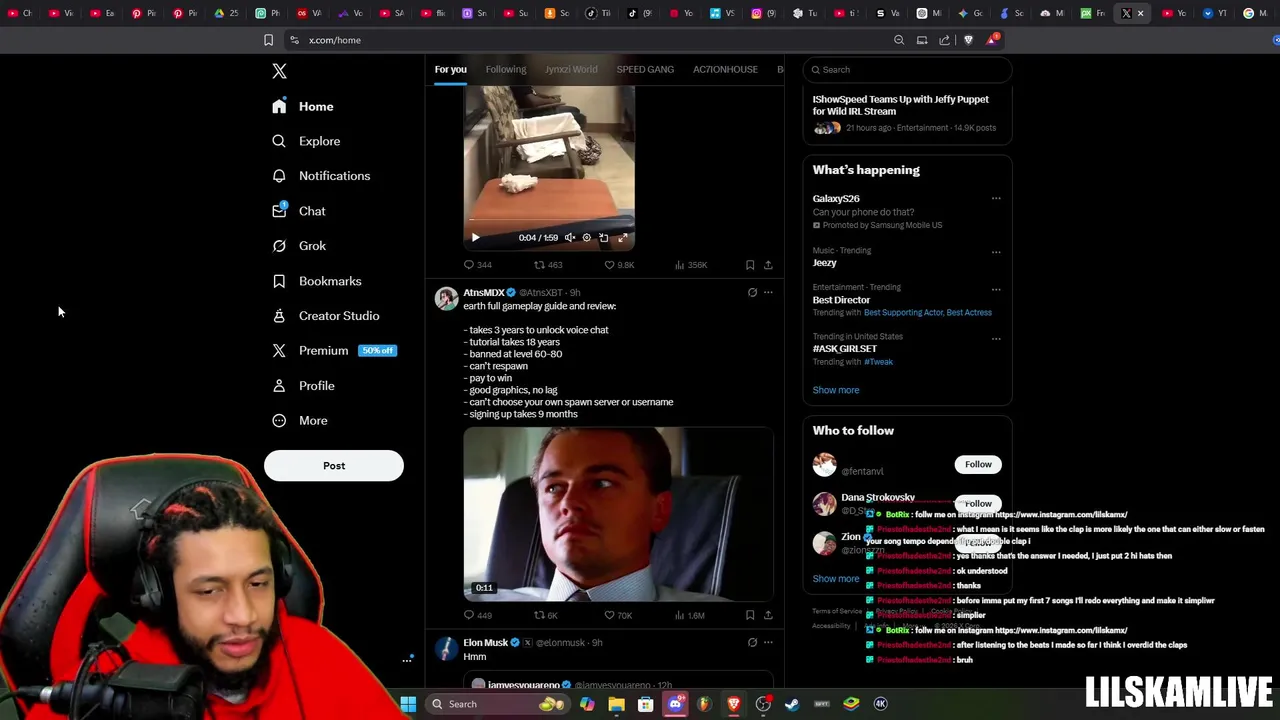Select the For you tab

tap(450, 69)
